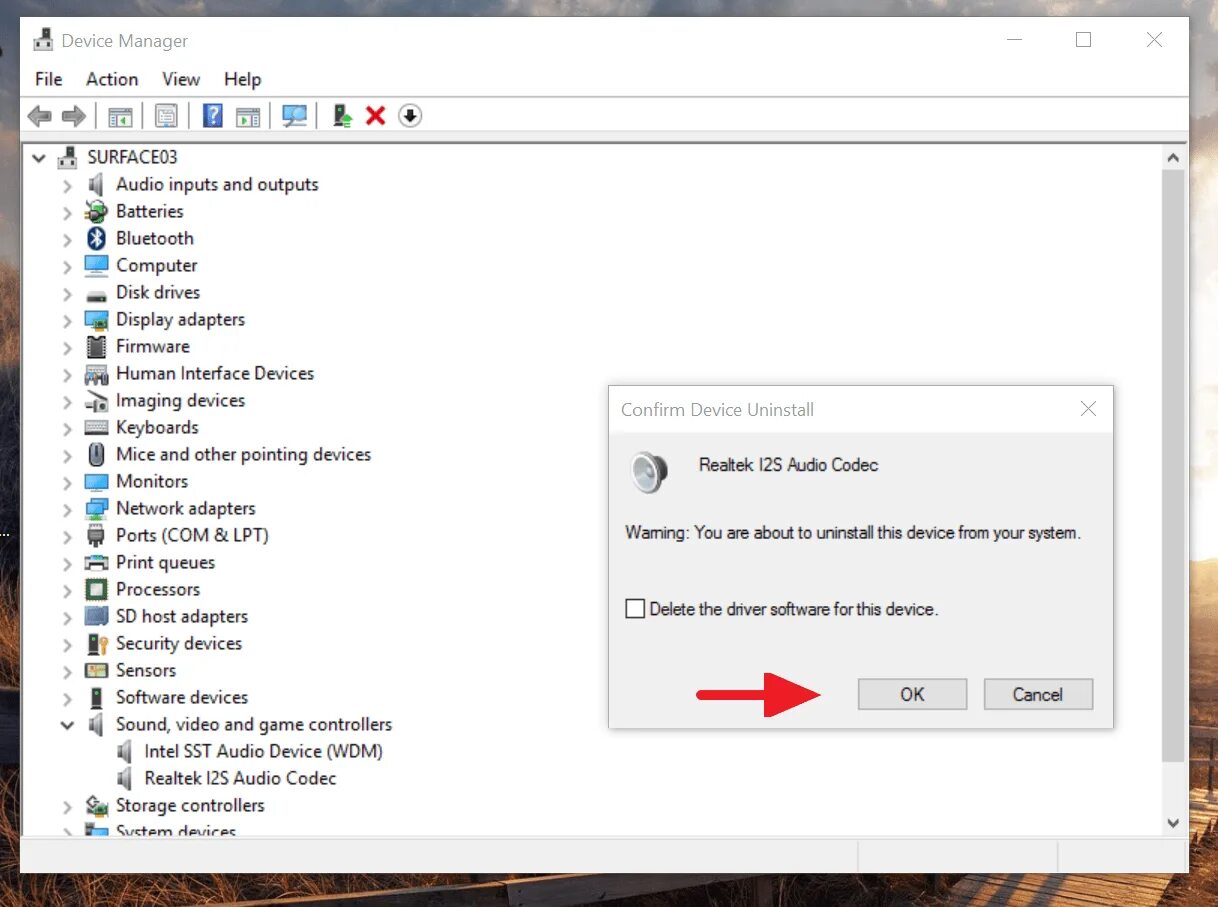Viewport: 1218px width, 907px height.
Task: Collapse the SURFACE03 root node
Action: coord(40,157)
